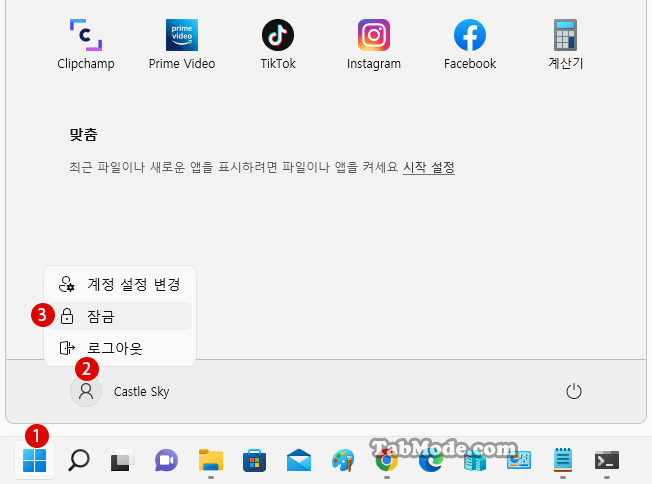Open the Control Panel taskbar icon
Screen dimensions: 652x484
519,460
